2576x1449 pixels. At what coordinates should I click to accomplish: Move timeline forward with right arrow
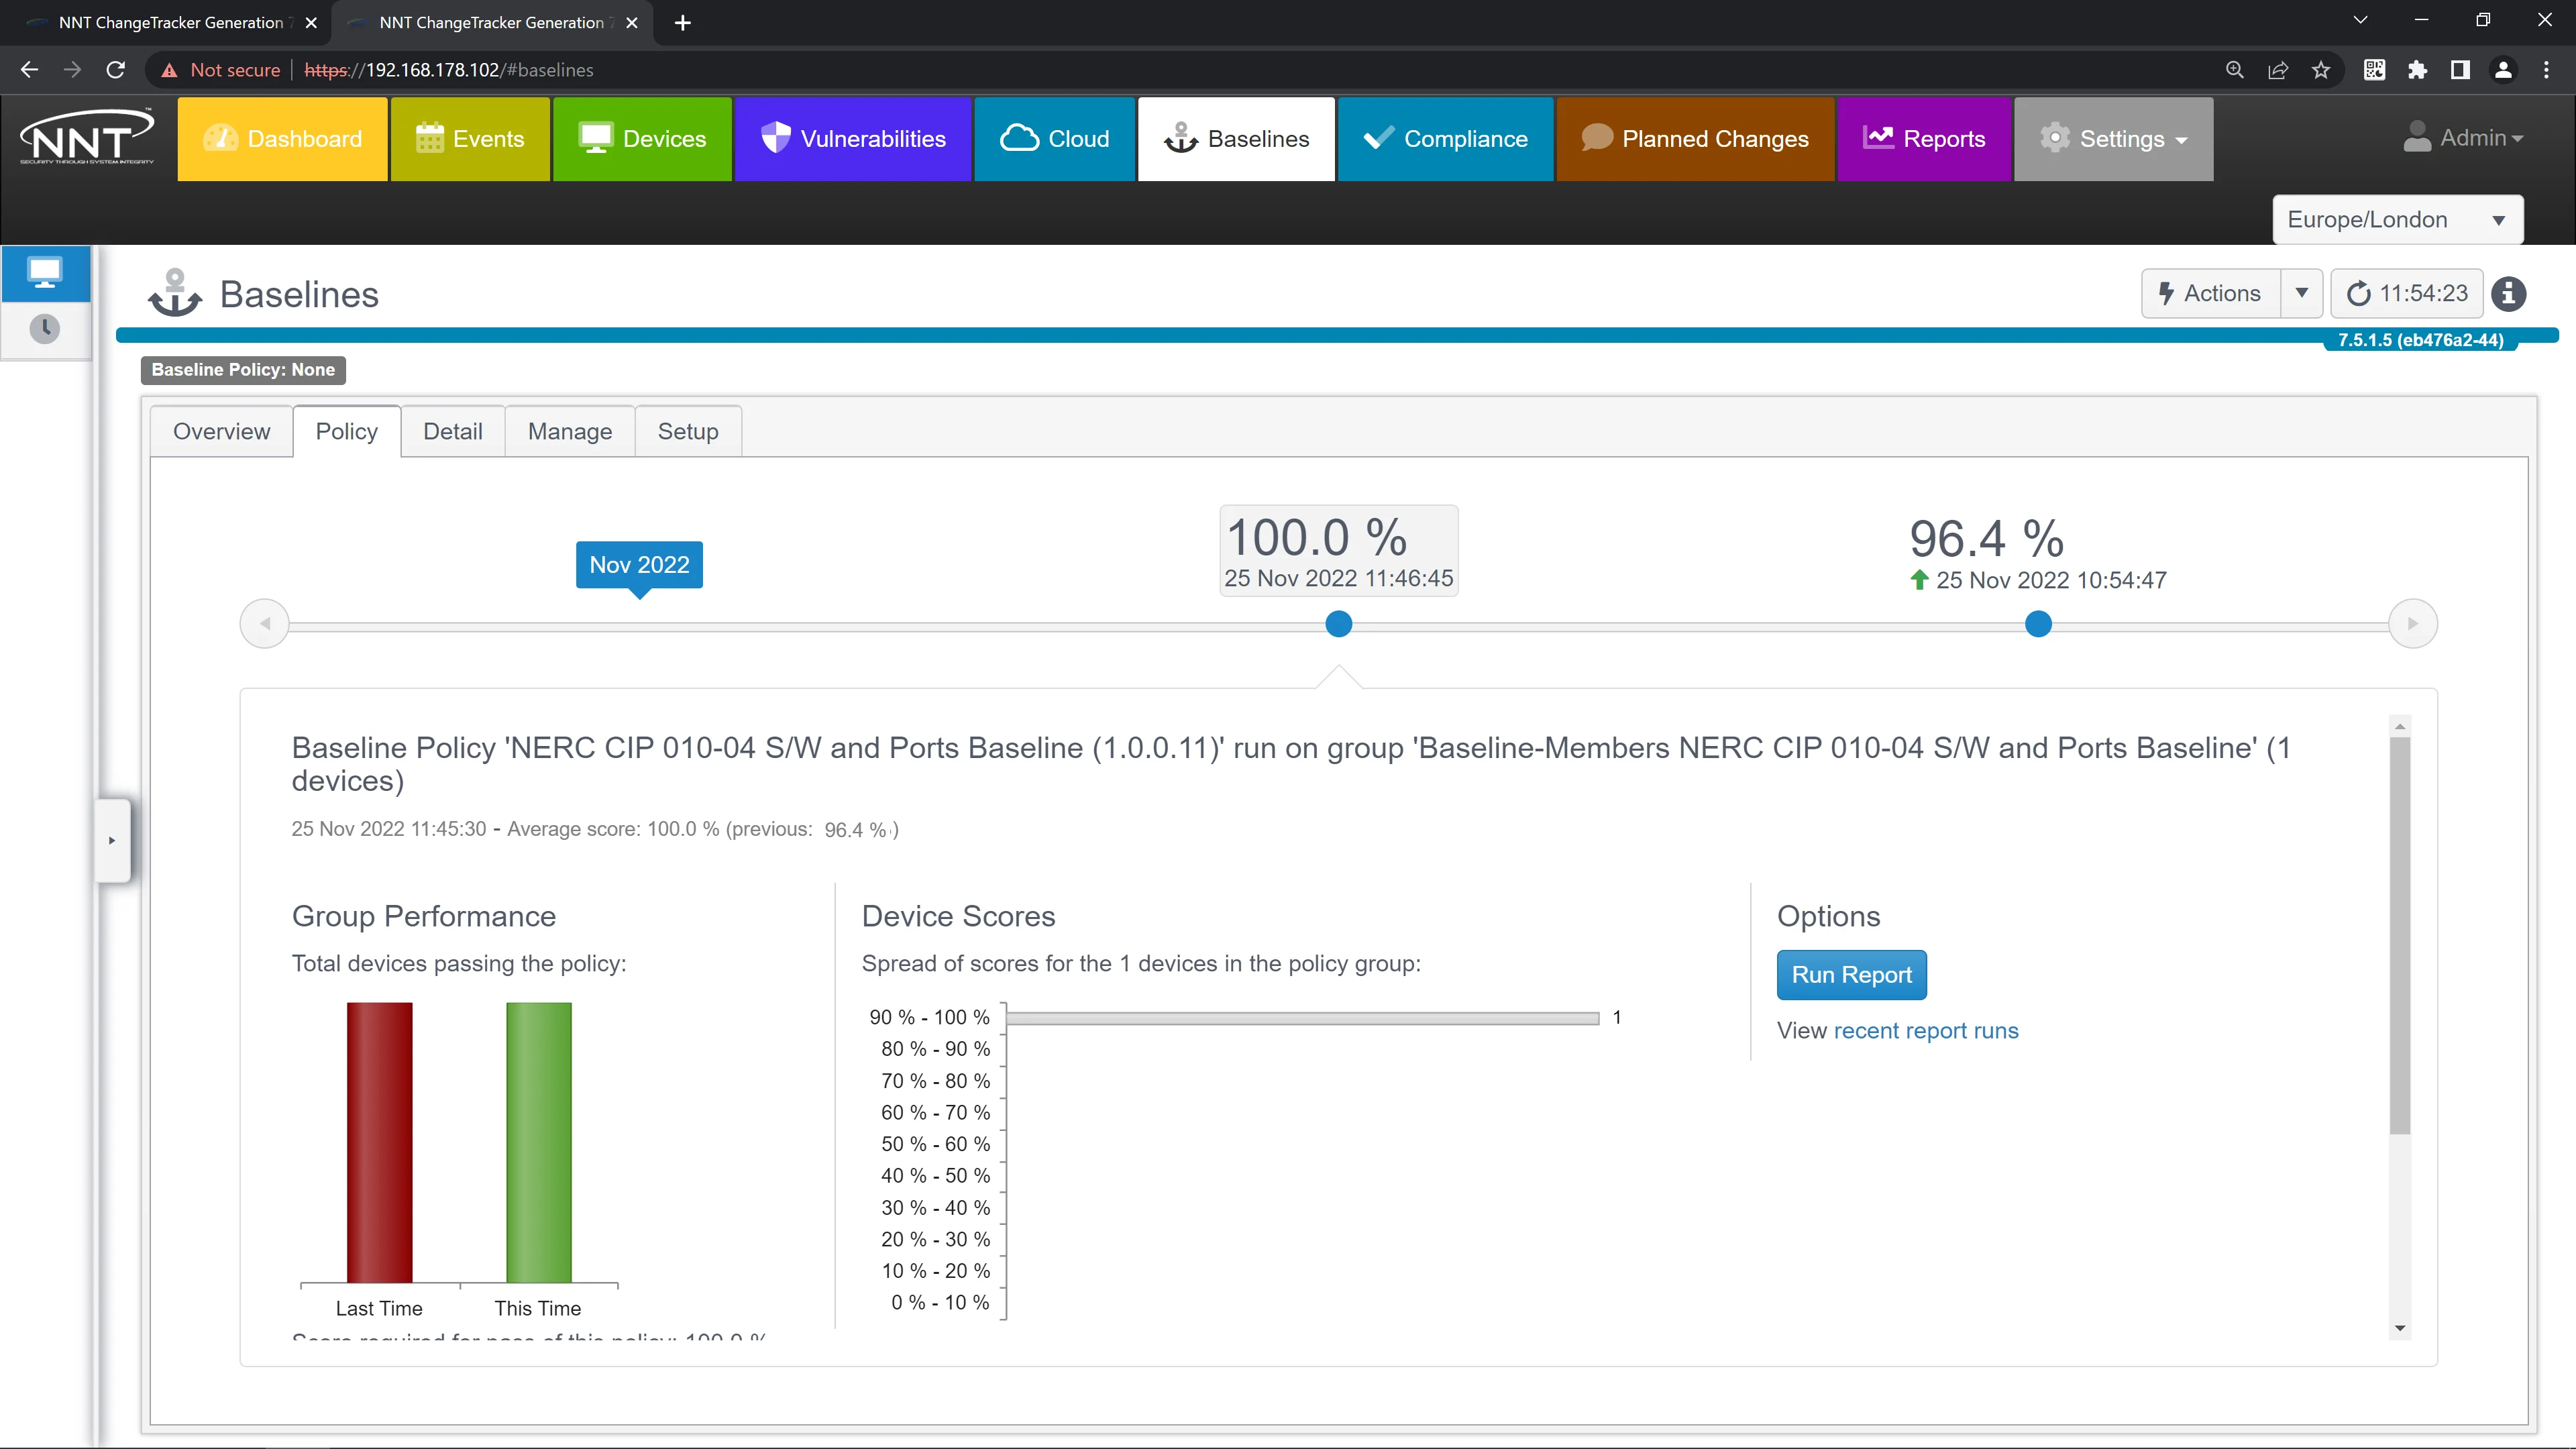click(2413, 623)
